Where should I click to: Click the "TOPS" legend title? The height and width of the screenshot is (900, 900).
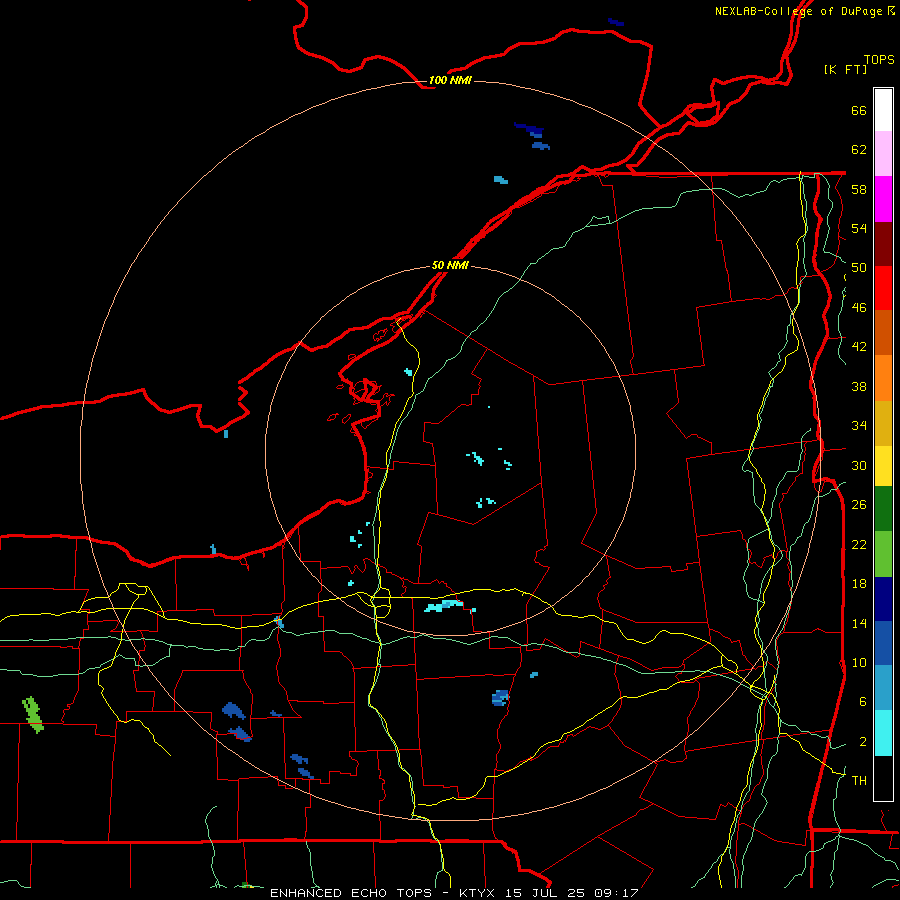coord(879,60)
